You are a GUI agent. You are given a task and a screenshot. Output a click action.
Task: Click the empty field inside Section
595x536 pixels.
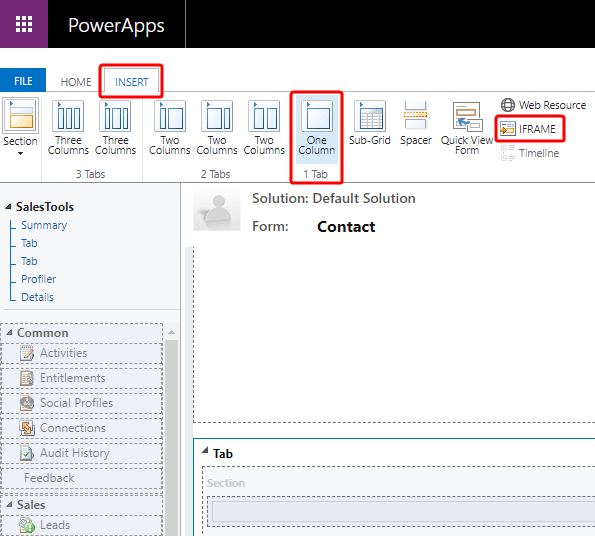[403, 511]
